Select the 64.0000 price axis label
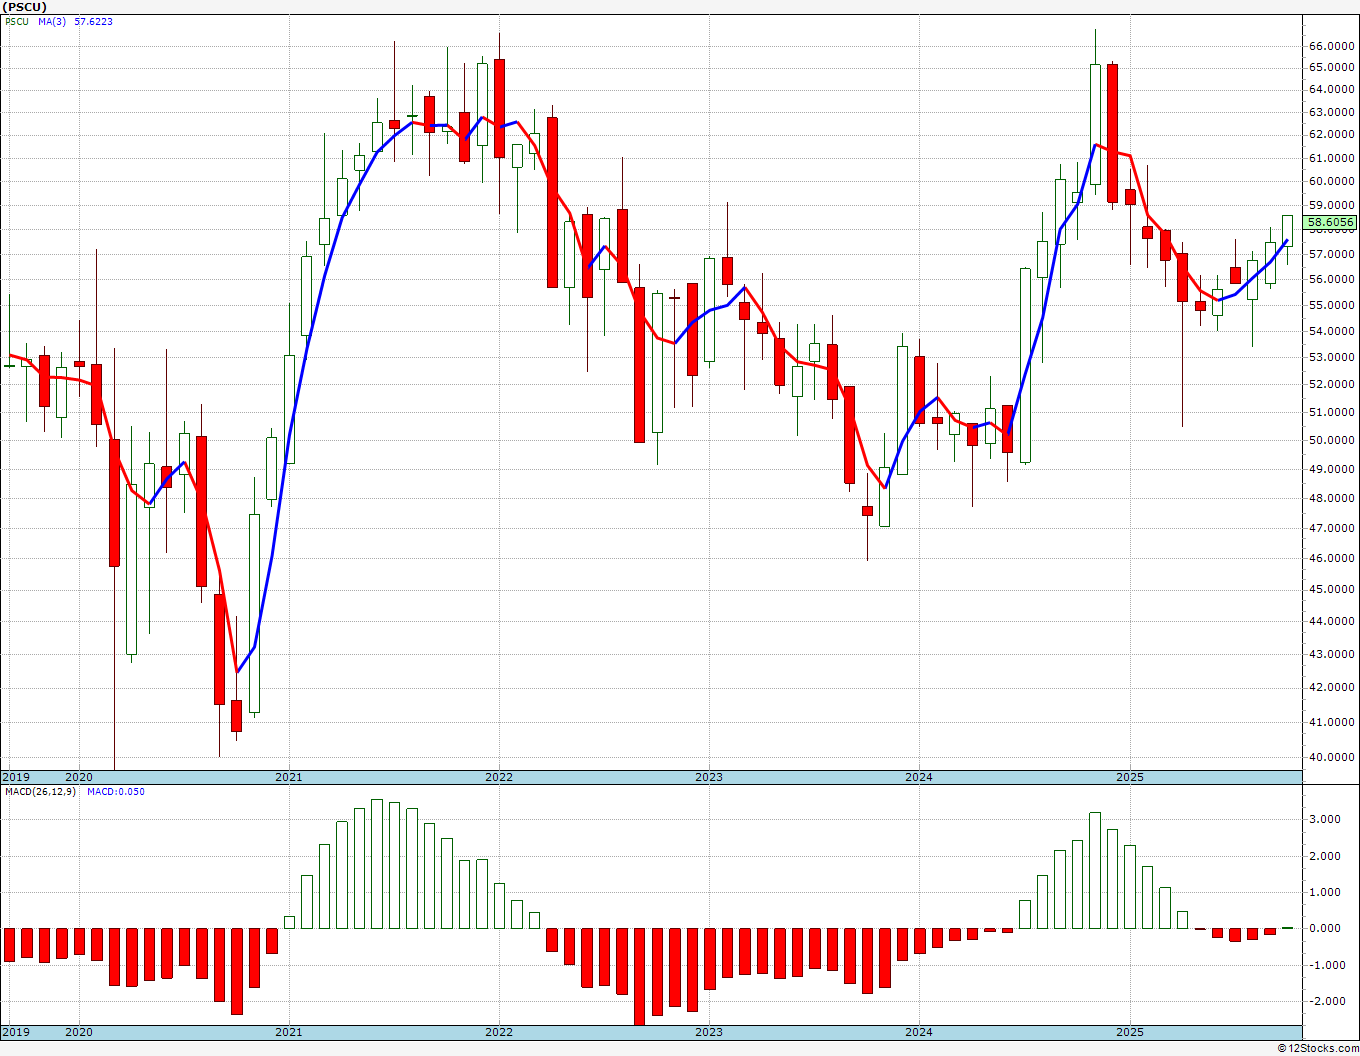This screenshot has height=1056, width=1360. tap(1332, 89)
